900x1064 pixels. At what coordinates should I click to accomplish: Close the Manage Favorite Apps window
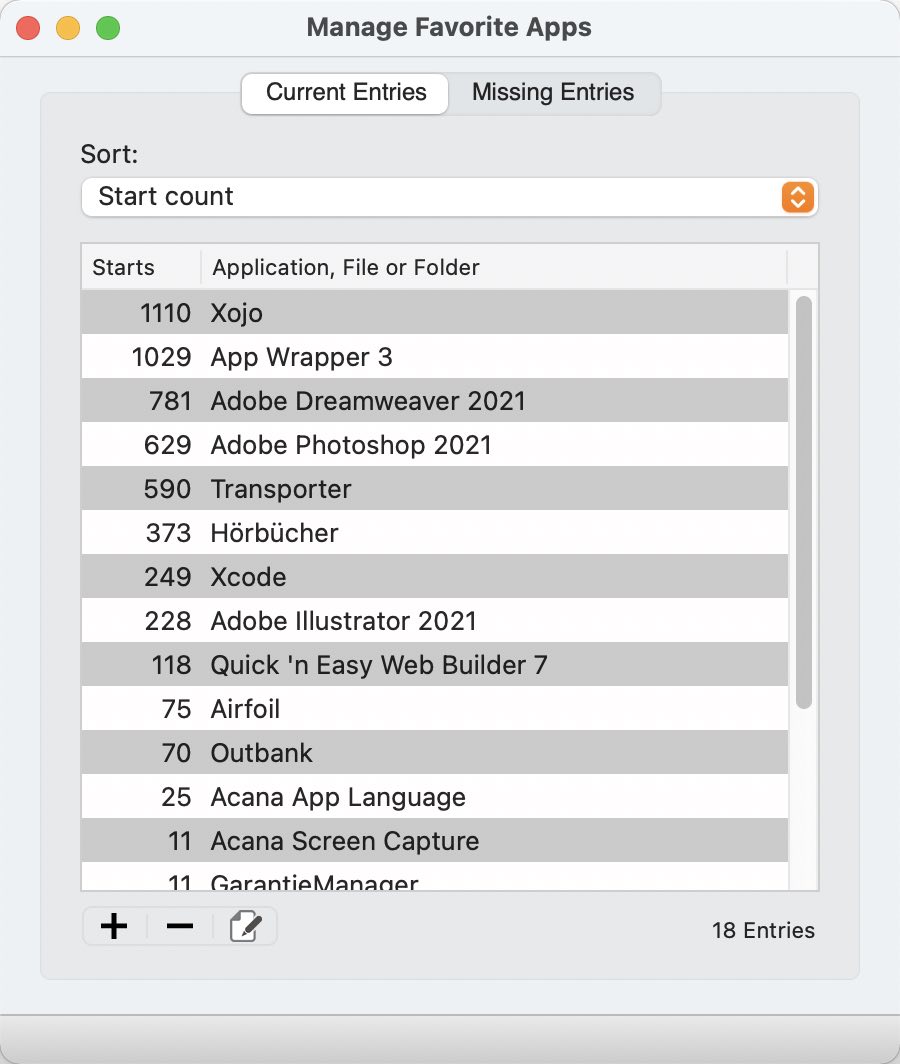28,28
